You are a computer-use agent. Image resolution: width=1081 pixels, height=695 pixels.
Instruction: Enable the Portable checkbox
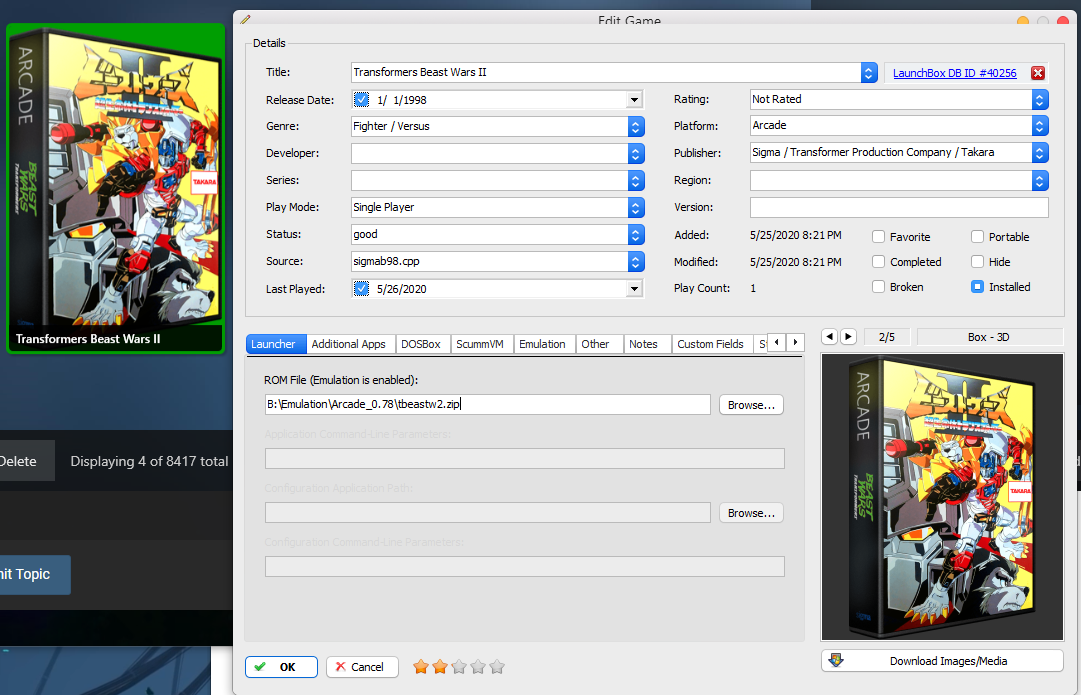point(977,236)
